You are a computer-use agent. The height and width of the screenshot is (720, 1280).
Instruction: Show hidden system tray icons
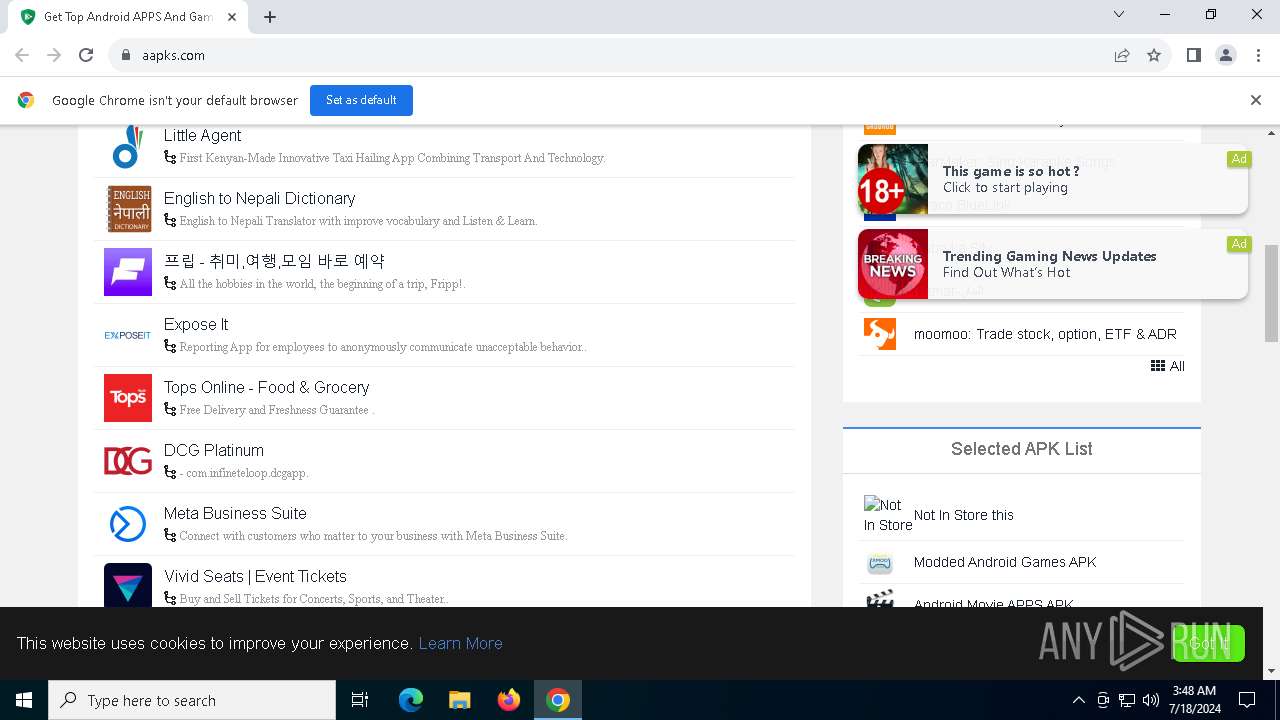click(1078, 700)
